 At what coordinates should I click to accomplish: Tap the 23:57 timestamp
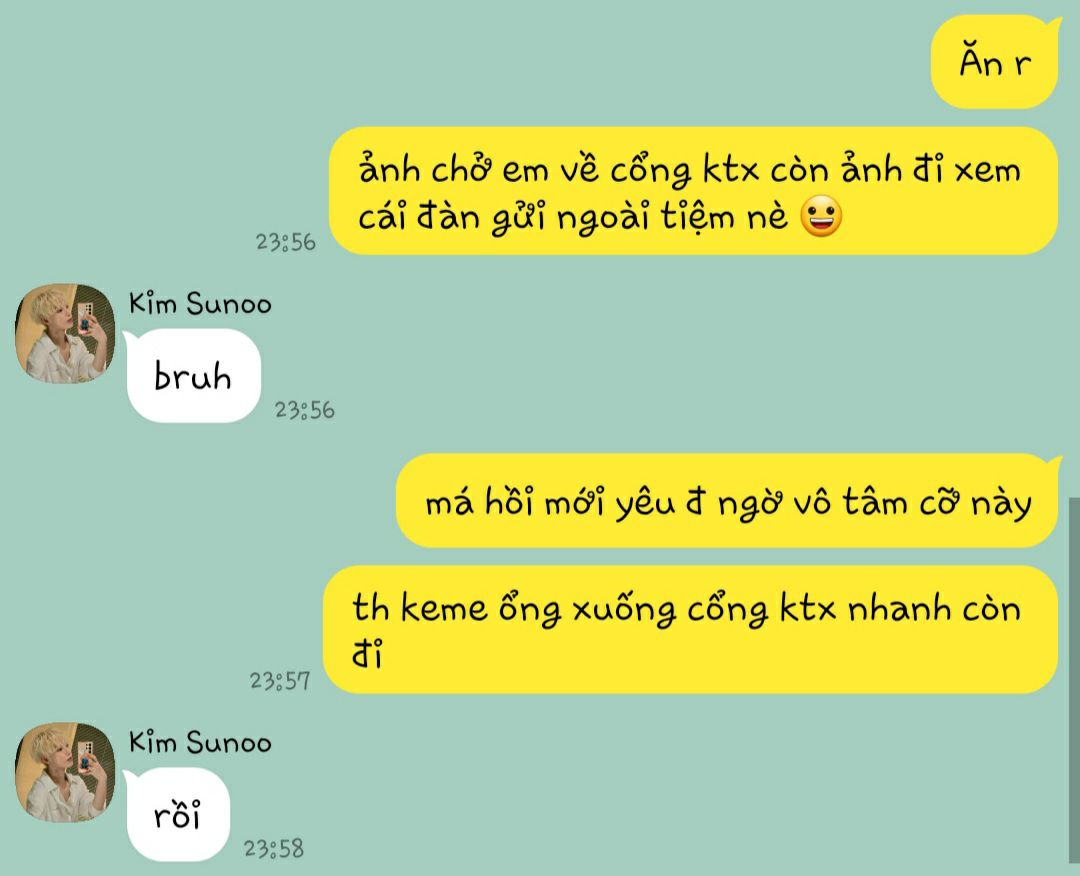(280, 681)
